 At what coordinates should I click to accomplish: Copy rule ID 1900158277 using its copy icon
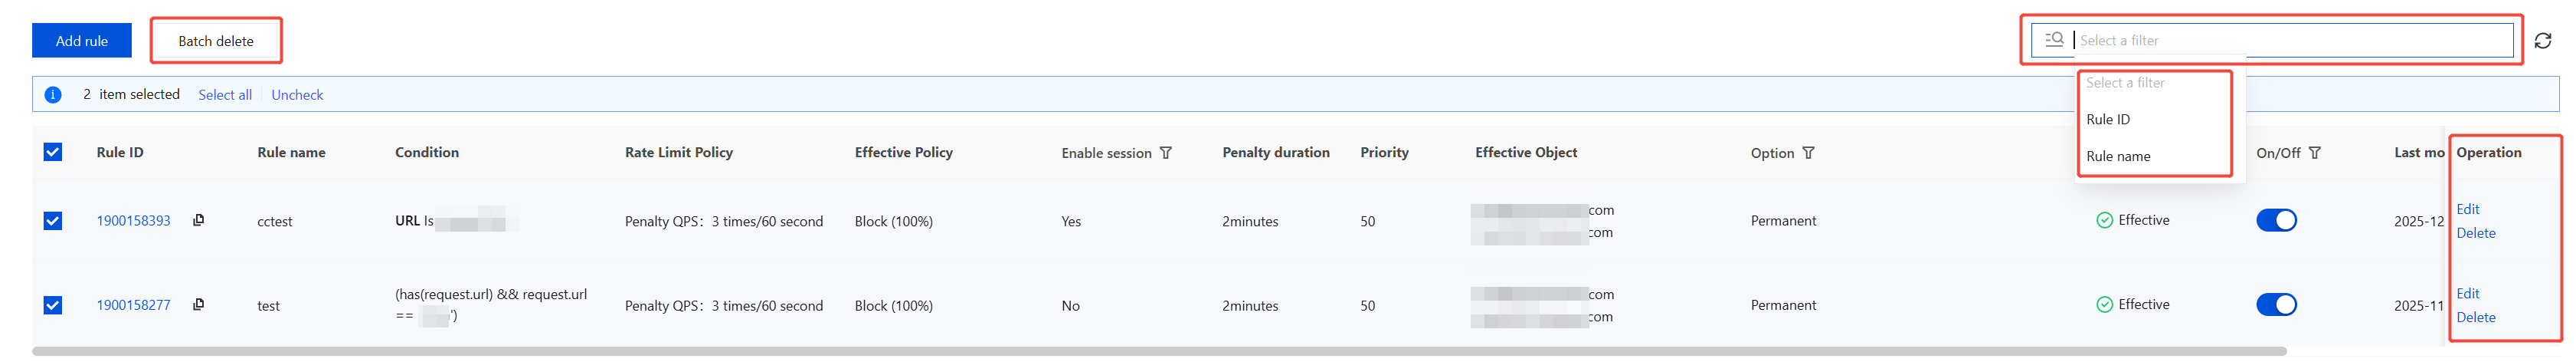pyautogui.click(x=198, y=304)
